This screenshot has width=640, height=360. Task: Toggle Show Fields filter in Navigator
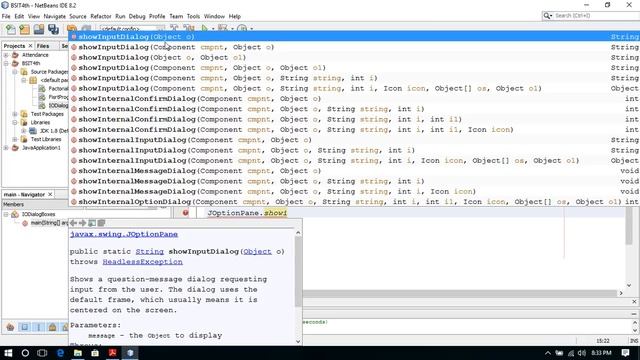click(x=24, y=327)
